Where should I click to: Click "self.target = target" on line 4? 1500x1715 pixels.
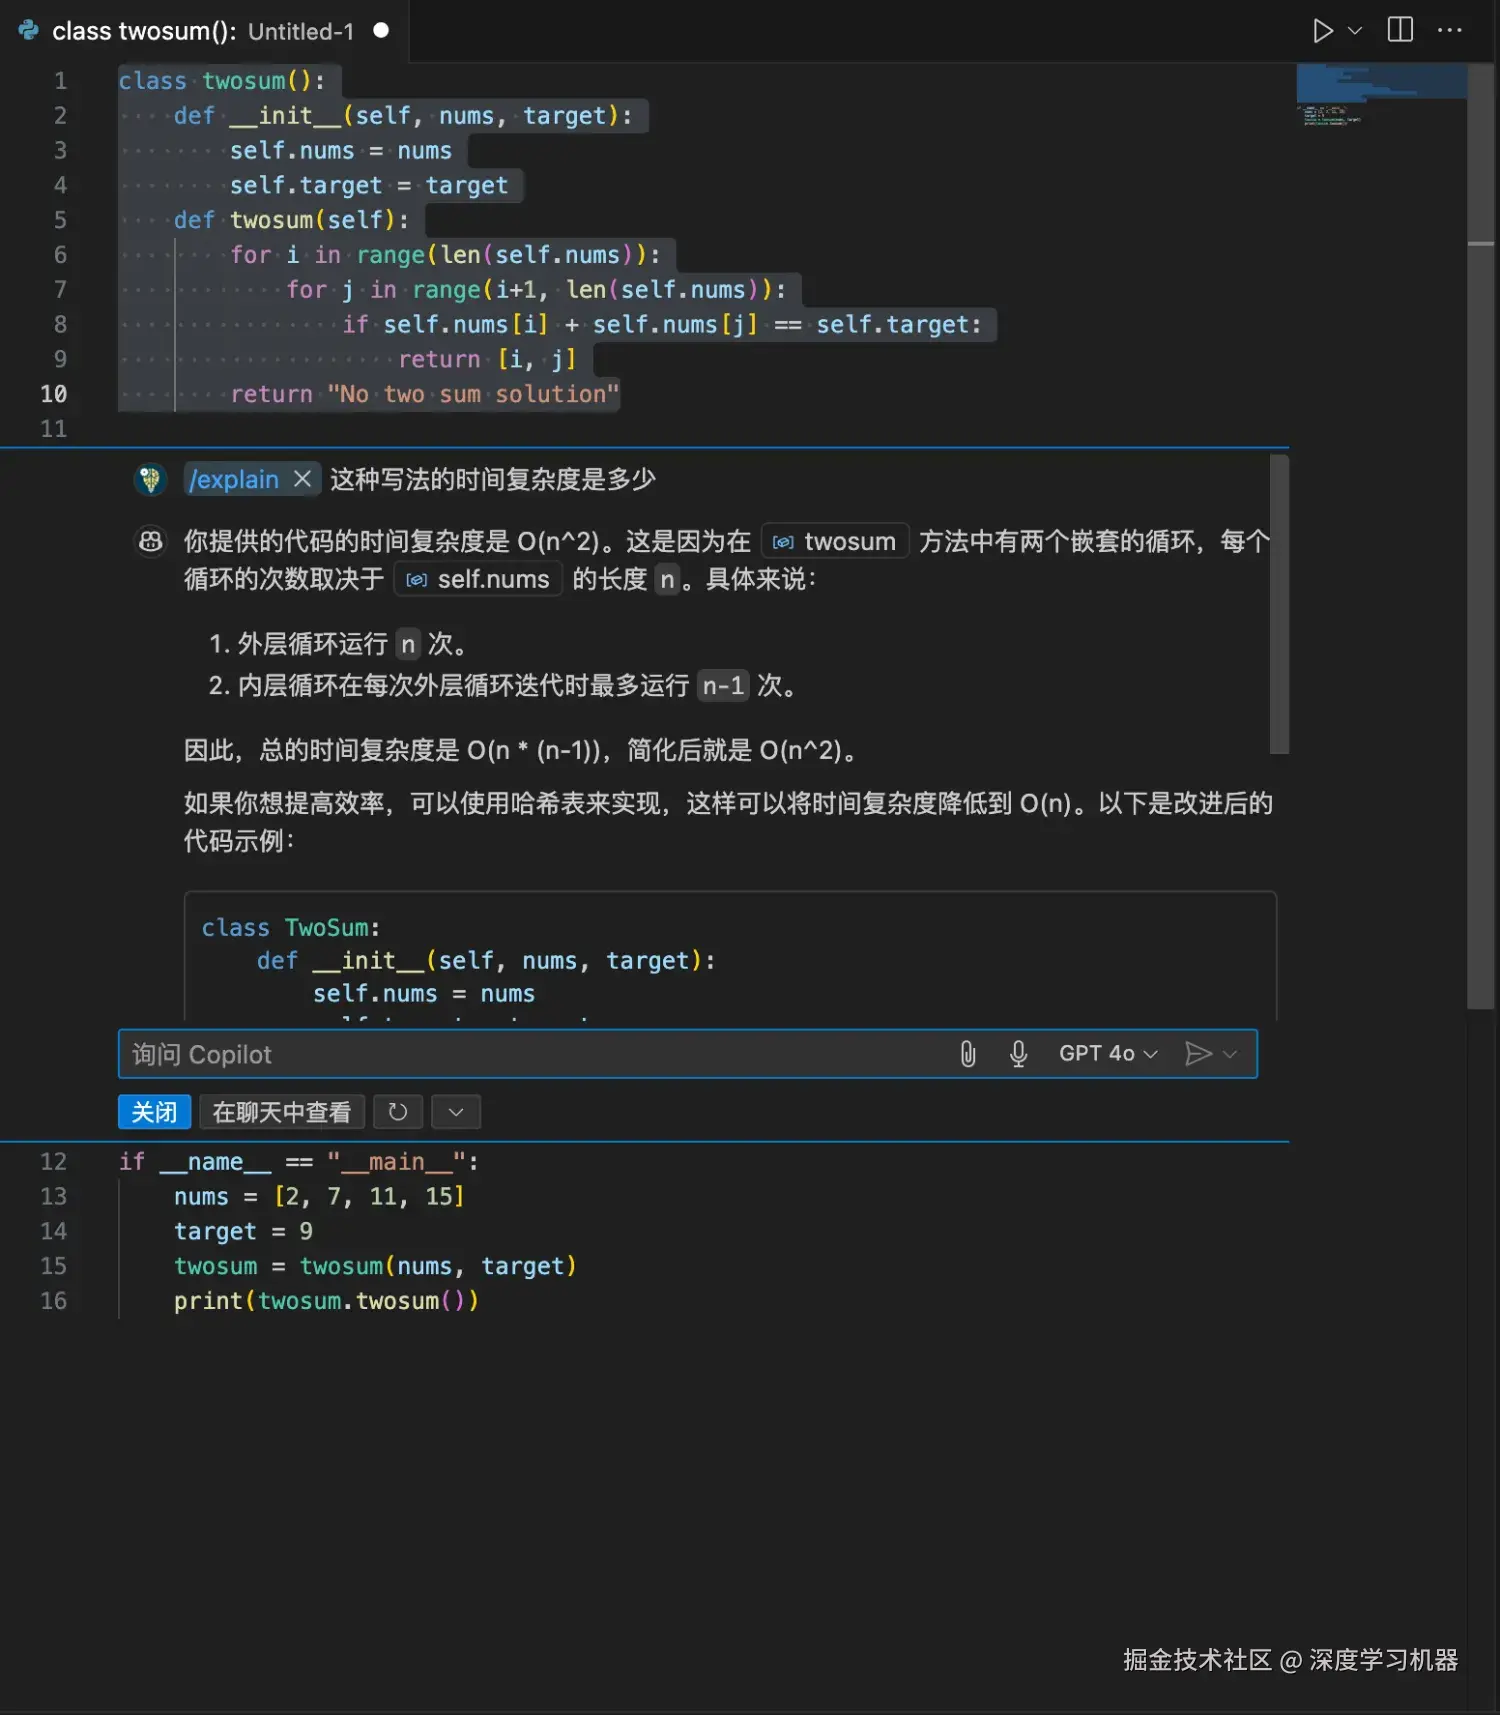369,185
